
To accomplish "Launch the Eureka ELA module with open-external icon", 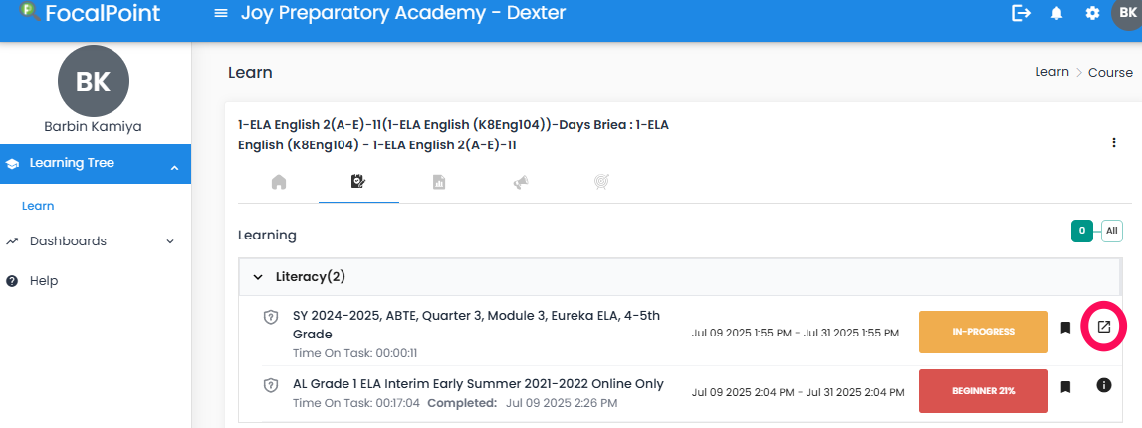I will click(x=1103, y=328).
